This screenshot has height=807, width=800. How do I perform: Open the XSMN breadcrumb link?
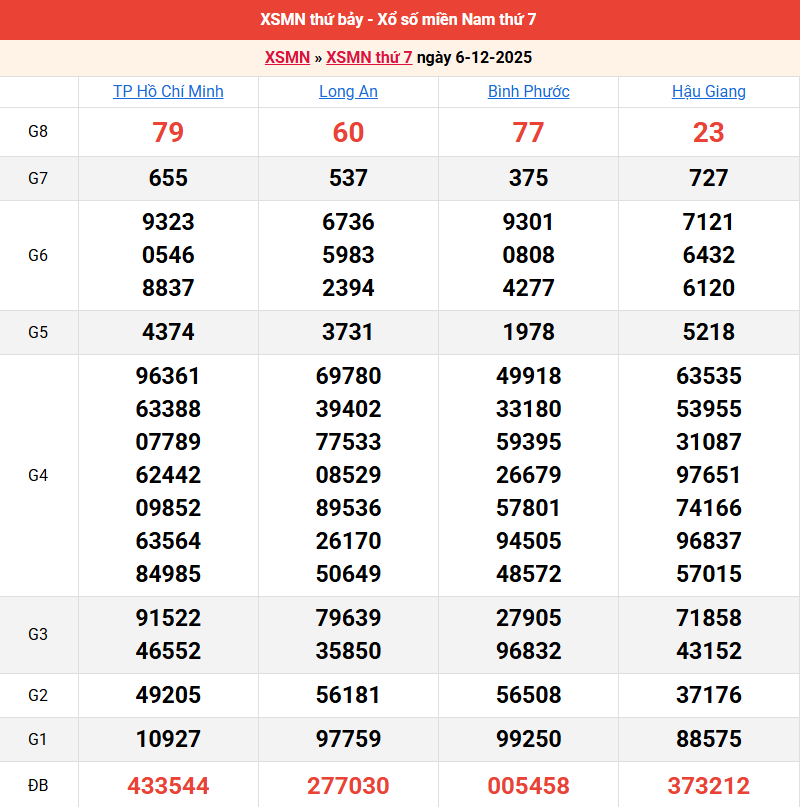pos(287,58)
